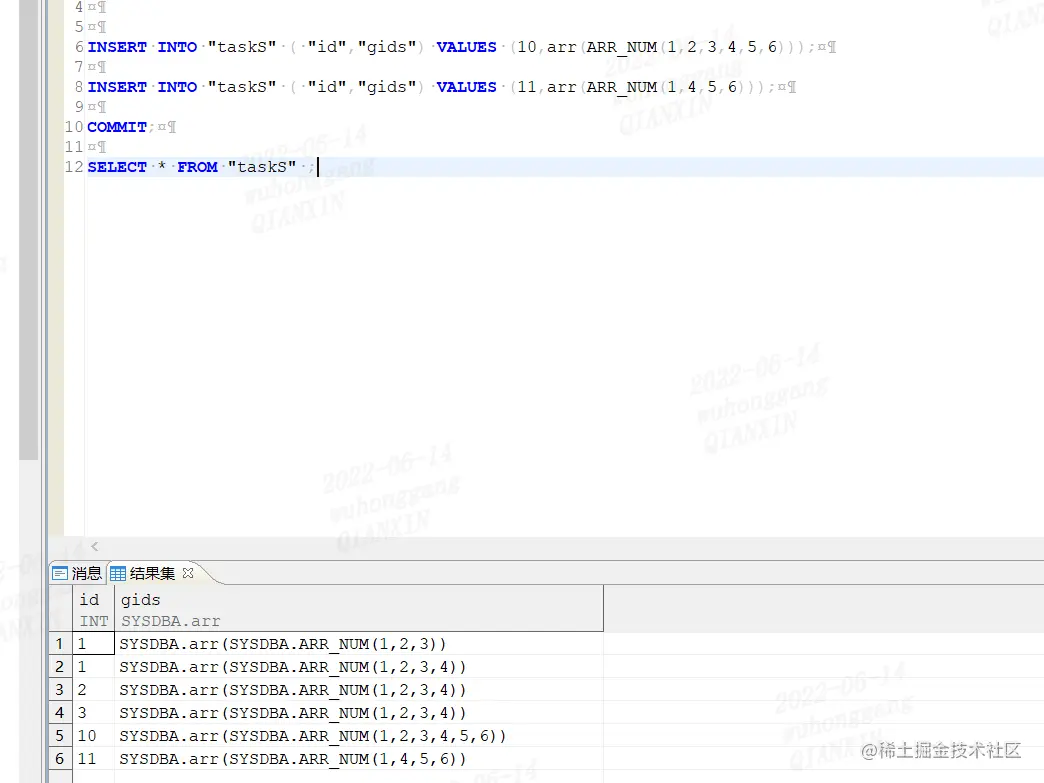
Task: Click gids cell ARR_NUM(1,4,5,6)
Action: click(x=359, y=758)
